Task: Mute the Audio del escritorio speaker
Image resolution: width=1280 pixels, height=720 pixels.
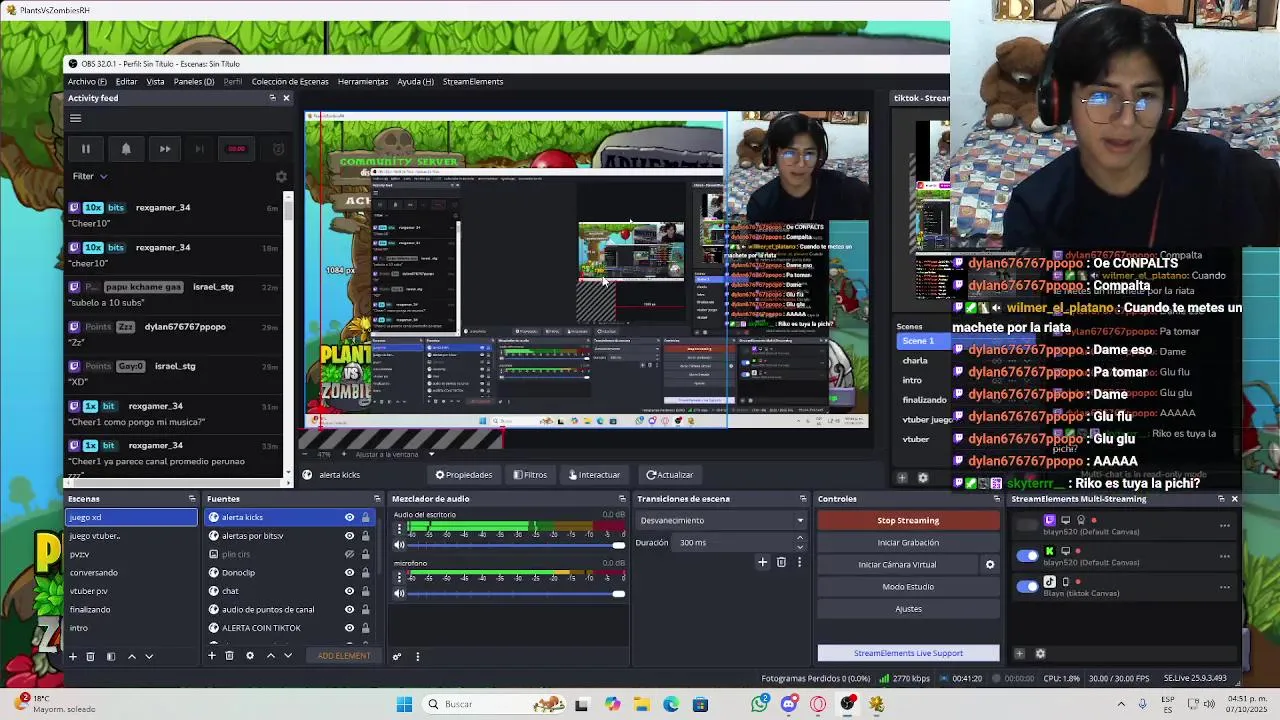Action: (x=399, y=545)
